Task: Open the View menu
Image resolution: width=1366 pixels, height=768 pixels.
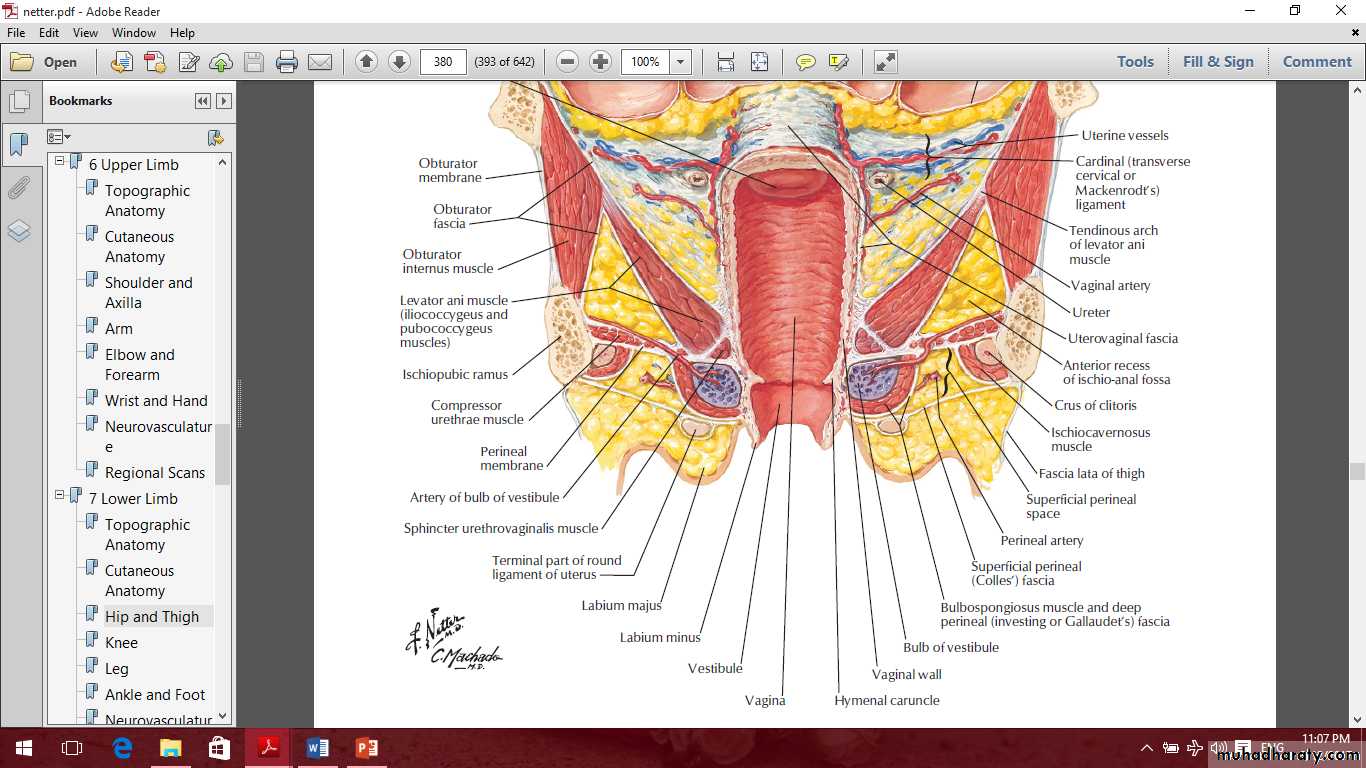Action: (x=85, y=33)
